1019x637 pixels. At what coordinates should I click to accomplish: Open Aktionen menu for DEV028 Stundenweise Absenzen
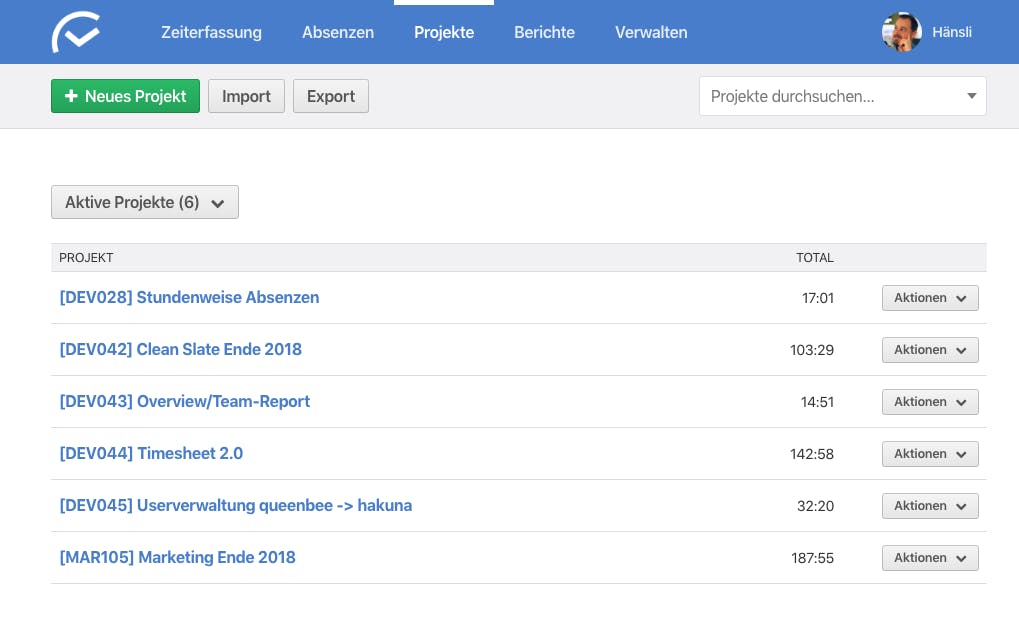coord(930,298)
